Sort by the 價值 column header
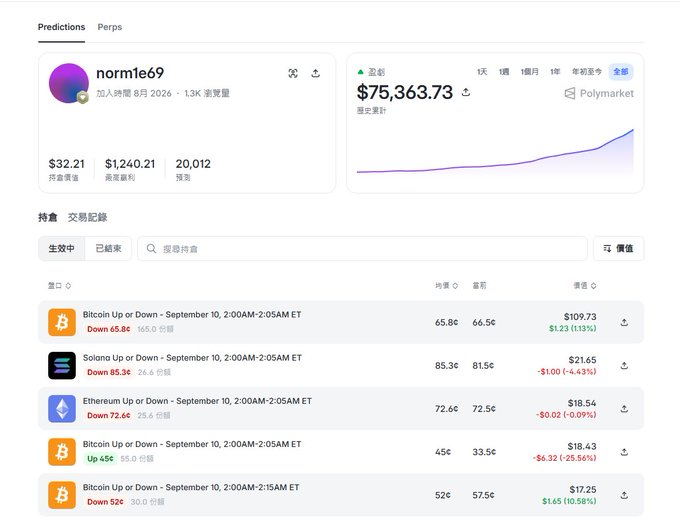This screenshot has height=524, width=680. coord(585,285)
